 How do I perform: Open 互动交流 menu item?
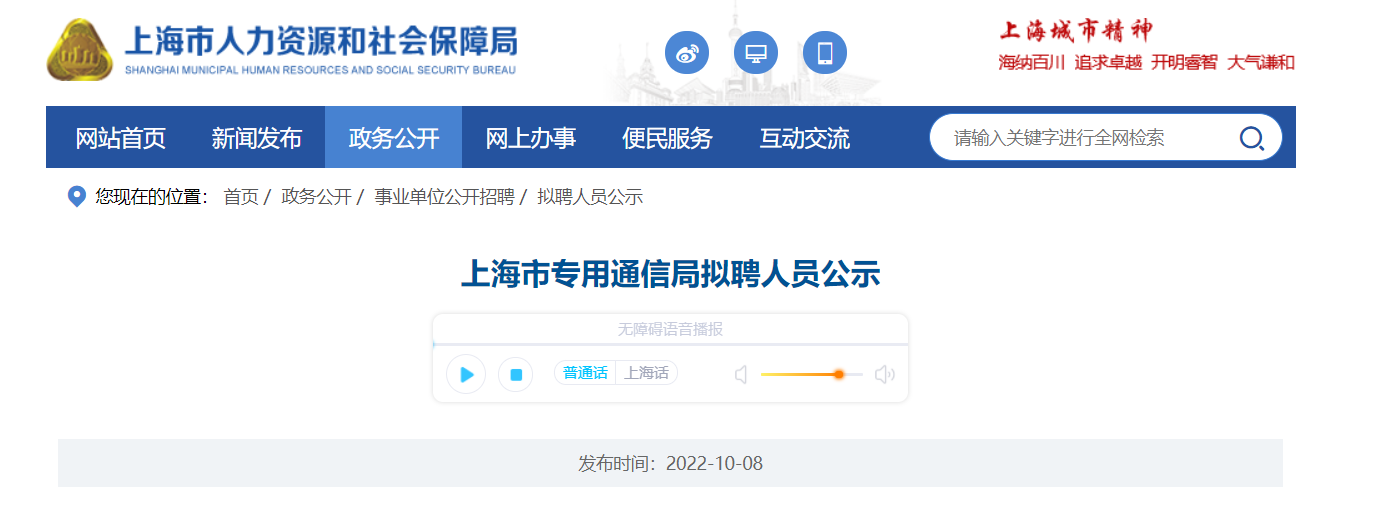click(x=804, y=138)
